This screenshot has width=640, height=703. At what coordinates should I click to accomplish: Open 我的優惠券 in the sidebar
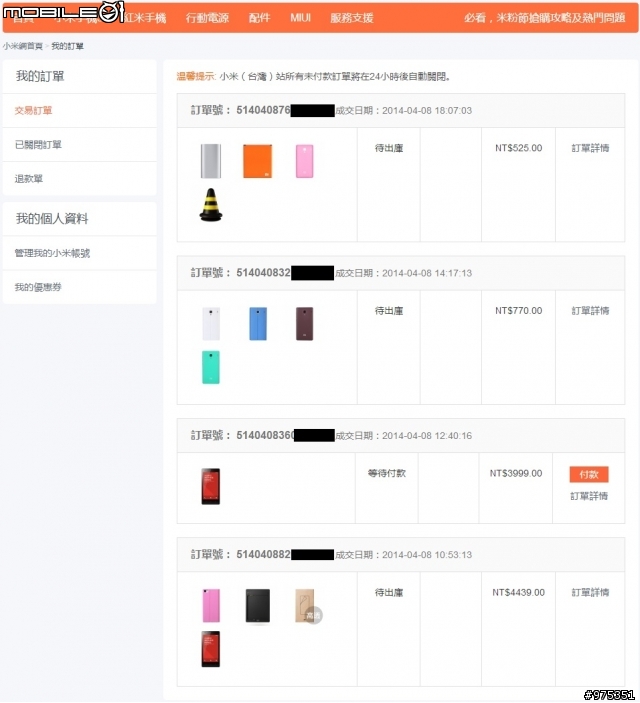(x=38, y=287)
